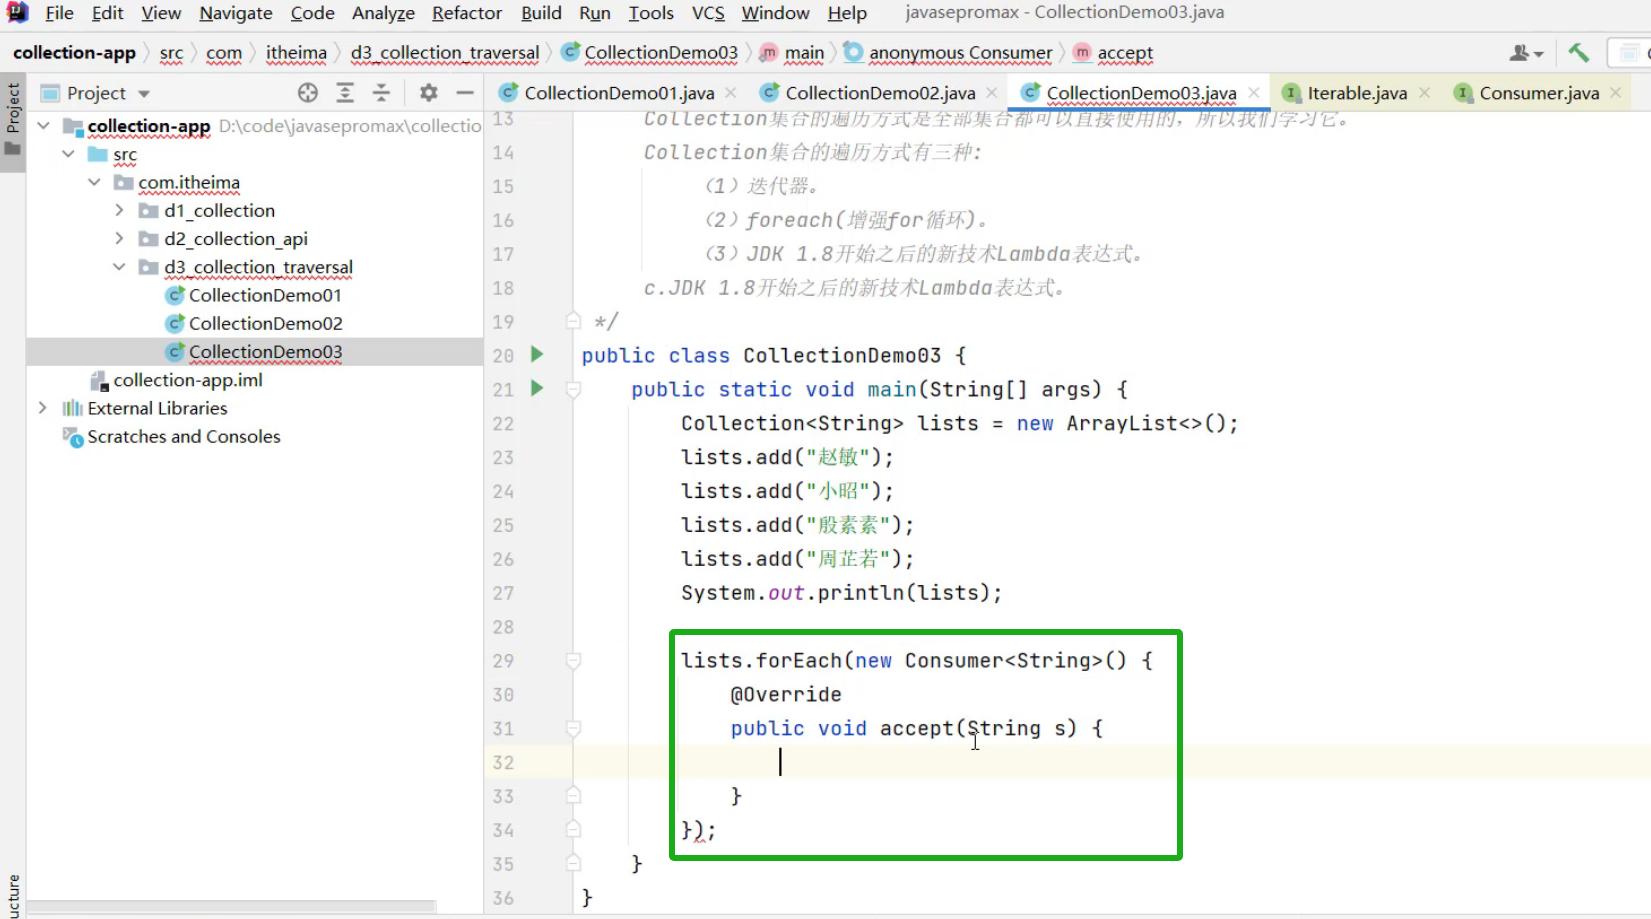Viewport: 1651px width, 919px height.
Task: Fold the forEach block on line 29
Action: click(573, 660)
